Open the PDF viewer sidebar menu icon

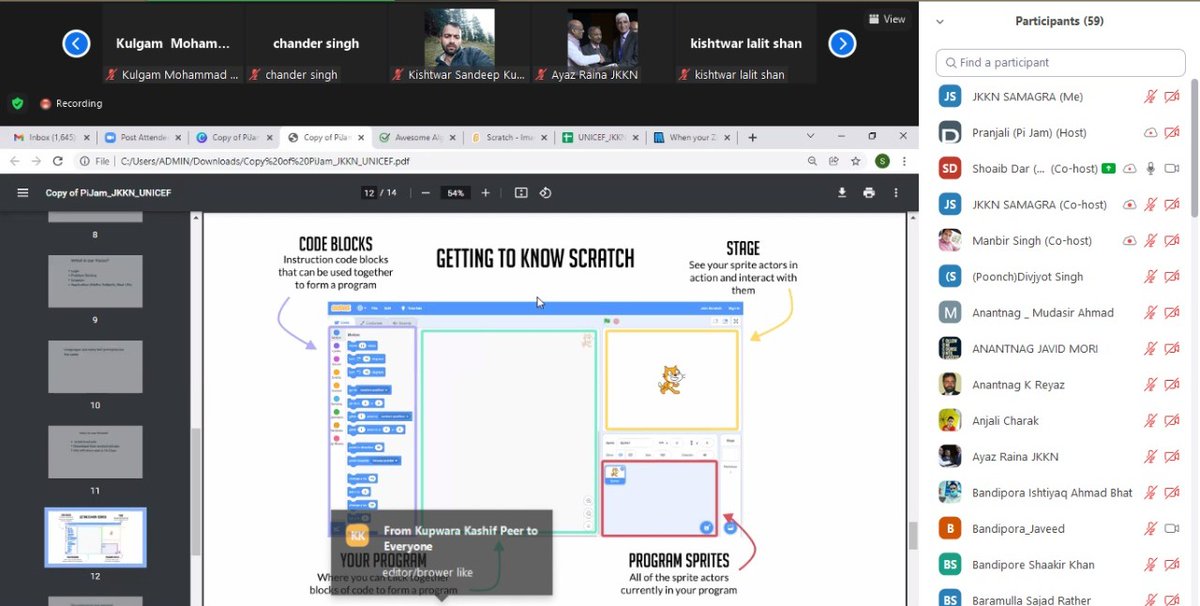point(22,193)
